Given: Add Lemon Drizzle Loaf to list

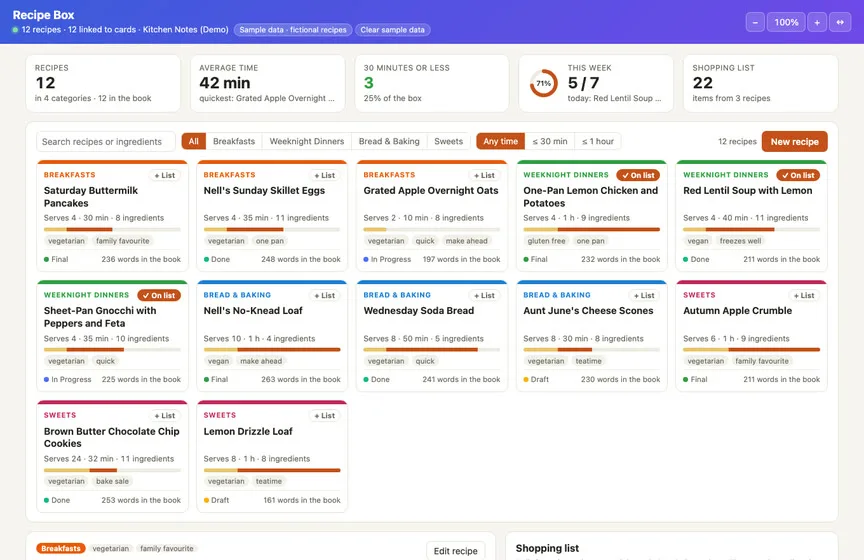Looking at the screenshot, I should click(x=325, y=416).
